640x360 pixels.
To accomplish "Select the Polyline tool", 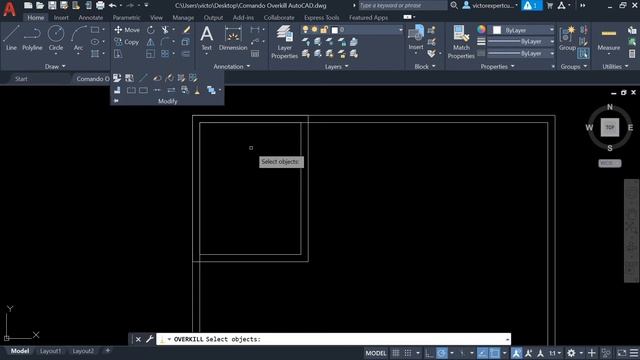I will point(32,38).
